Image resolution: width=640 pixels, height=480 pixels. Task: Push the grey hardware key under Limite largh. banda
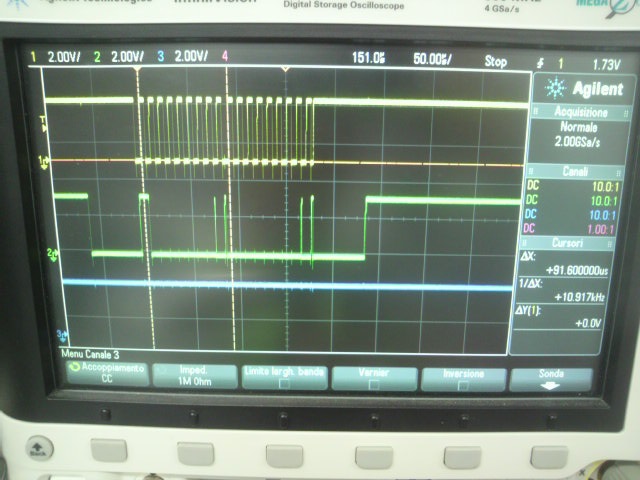pos(284,456)
